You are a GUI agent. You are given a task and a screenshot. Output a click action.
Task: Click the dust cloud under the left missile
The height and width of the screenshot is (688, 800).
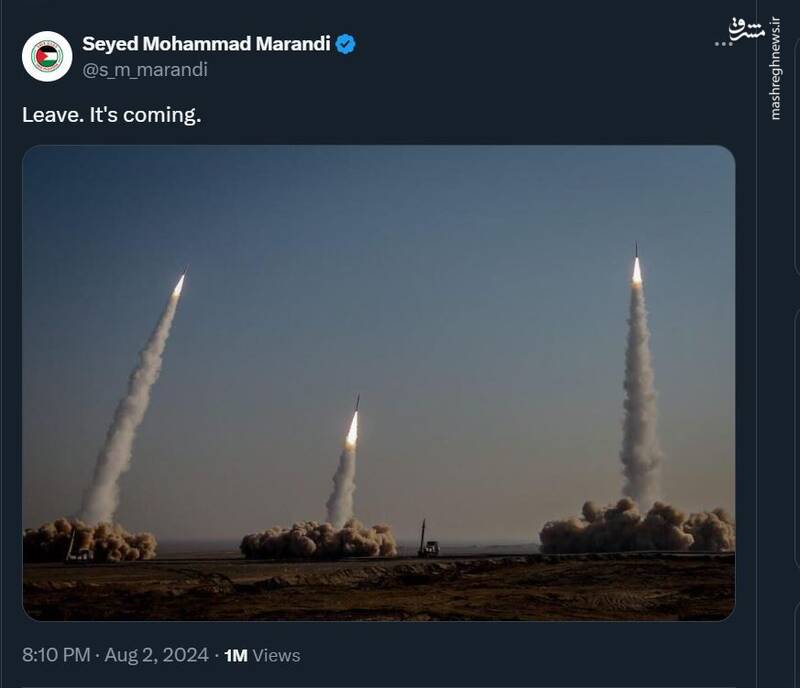[90, 540]
